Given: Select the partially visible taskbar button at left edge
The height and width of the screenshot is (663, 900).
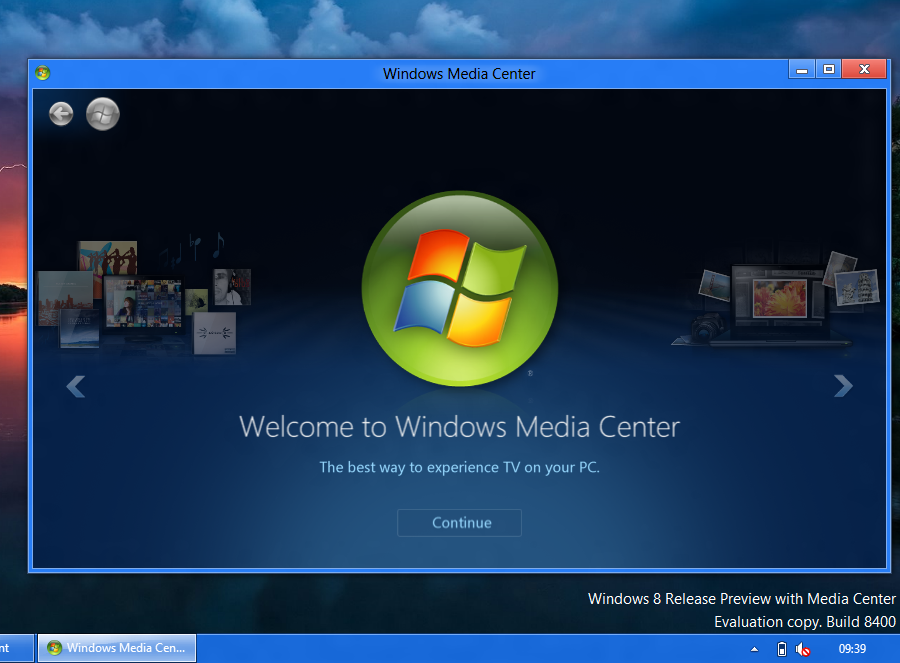Looking at the screenshot, I should (16, 648).
